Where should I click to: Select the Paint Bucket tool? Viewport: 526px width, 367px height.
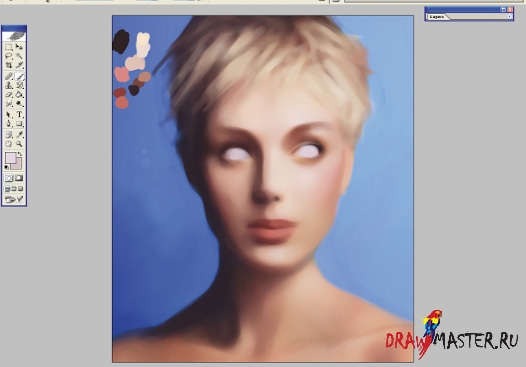point(19,94)
